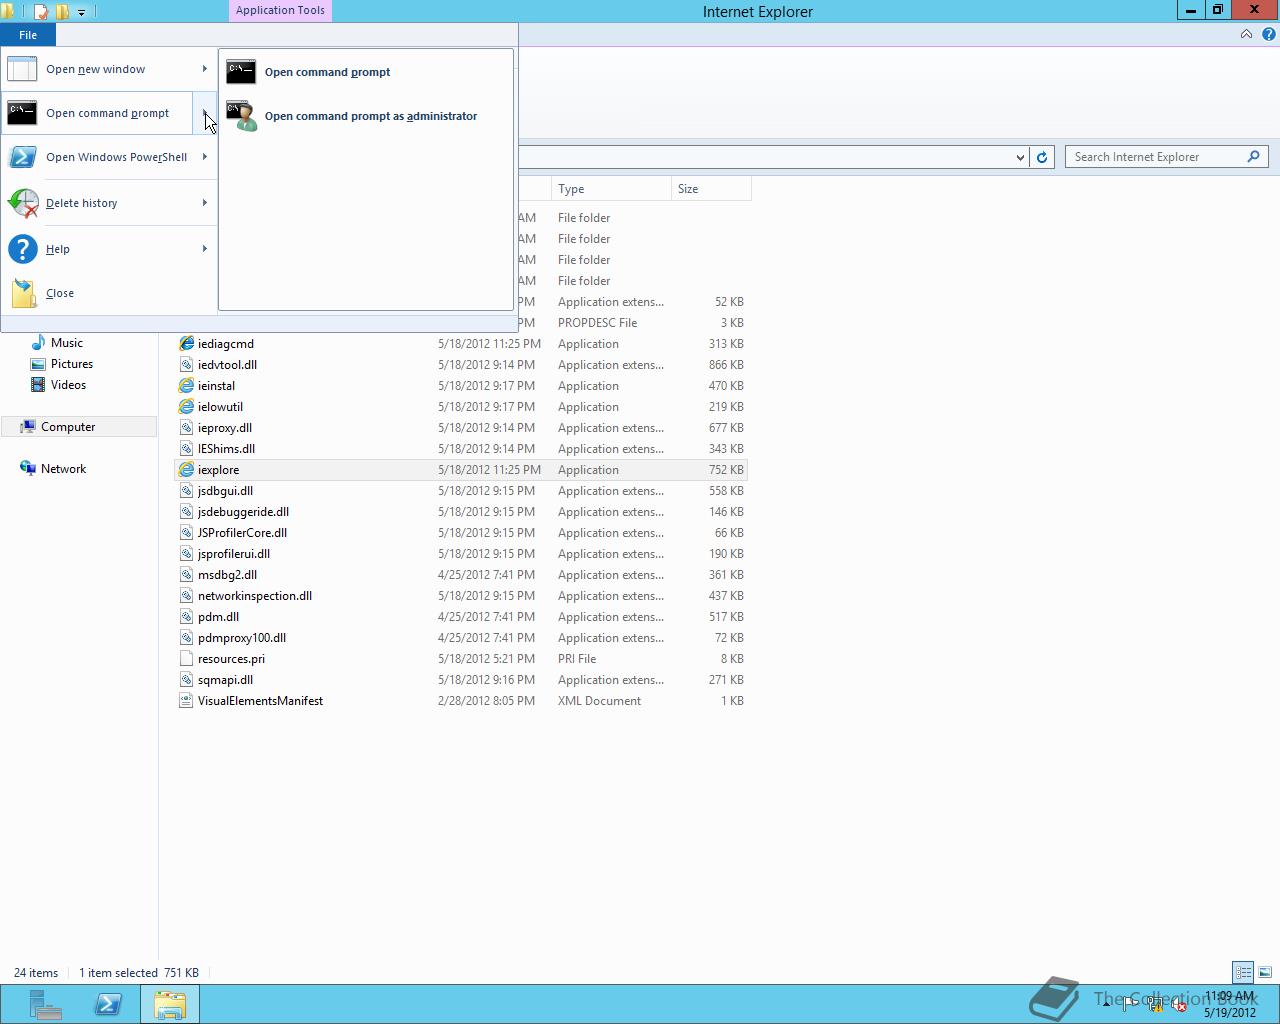Click the refresh button beside address bar

[1042, 157]
